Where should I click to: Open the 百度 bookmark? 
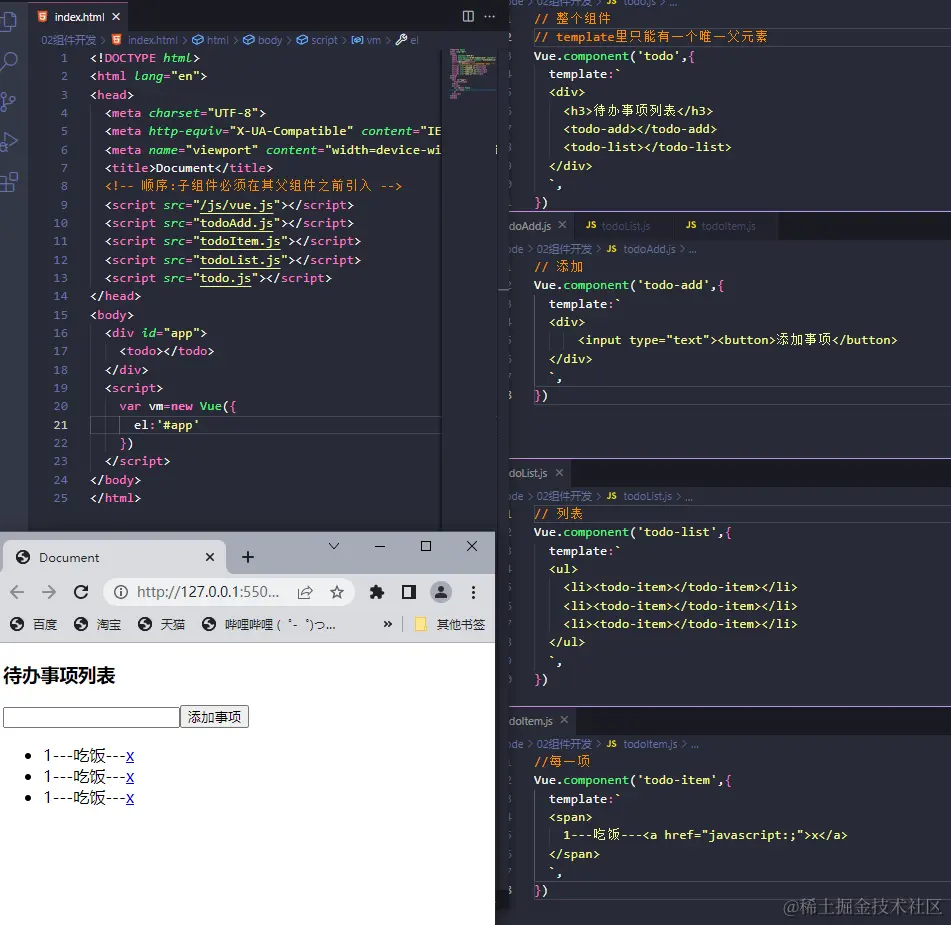pyautogui.click(x=34, y=624)
